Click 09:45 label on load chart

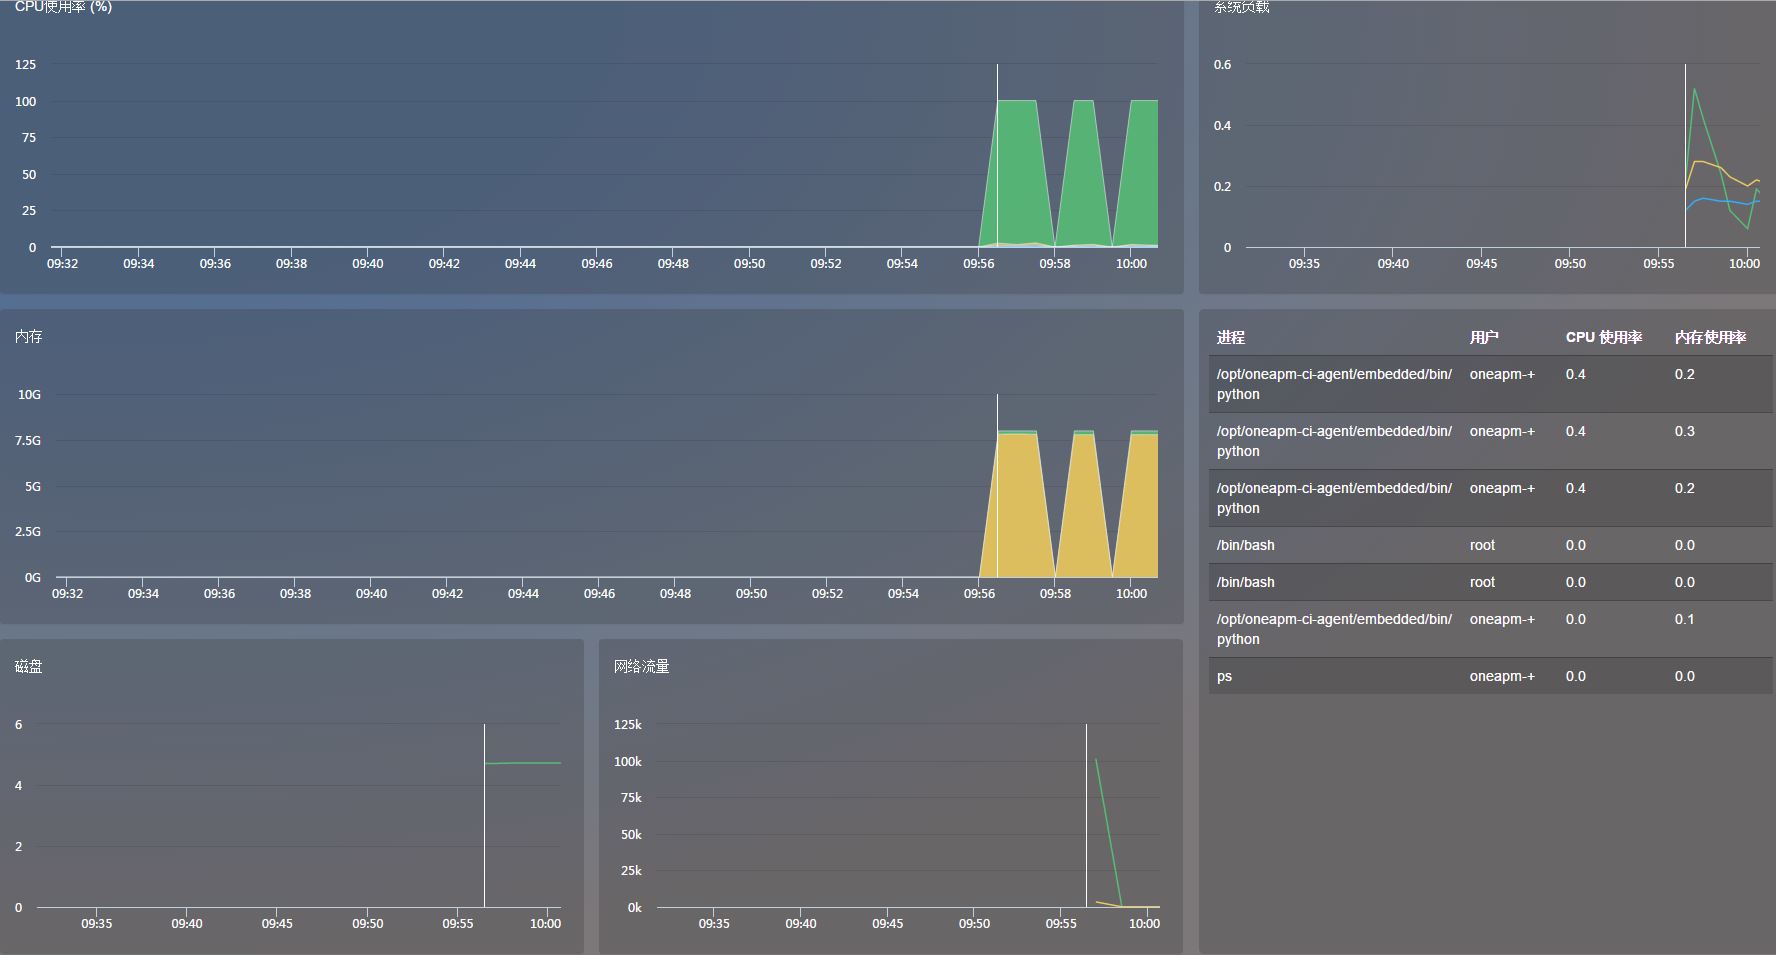[x=1481, y=263]
